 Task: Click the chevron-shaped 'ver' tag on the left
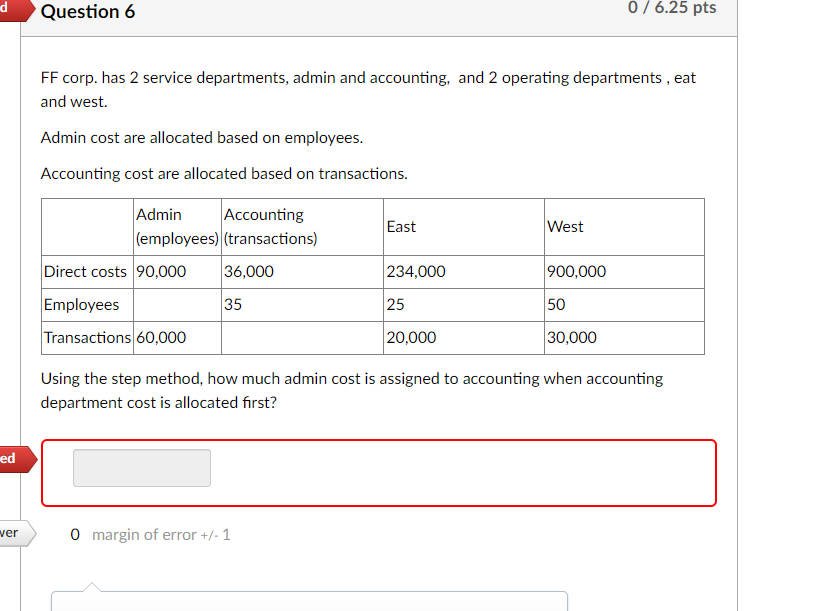tap(12, 533)
